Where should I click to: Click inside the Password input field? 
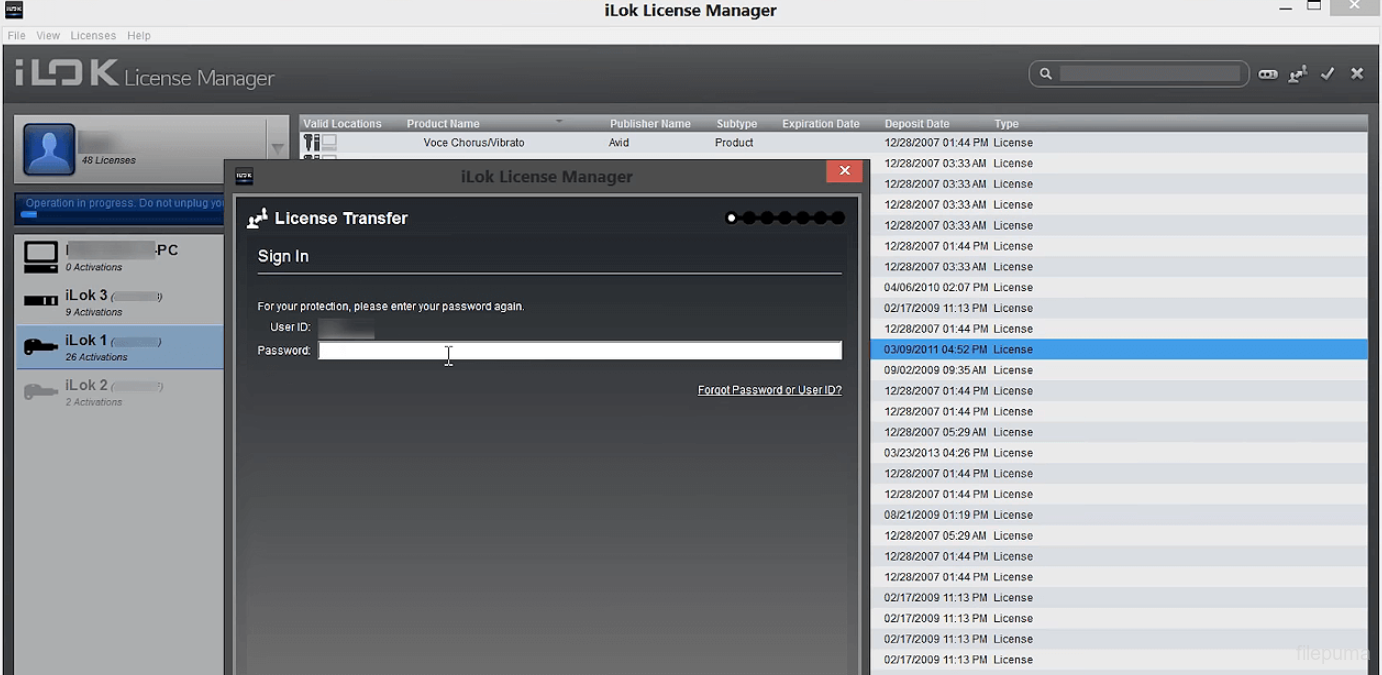[579, 350]
